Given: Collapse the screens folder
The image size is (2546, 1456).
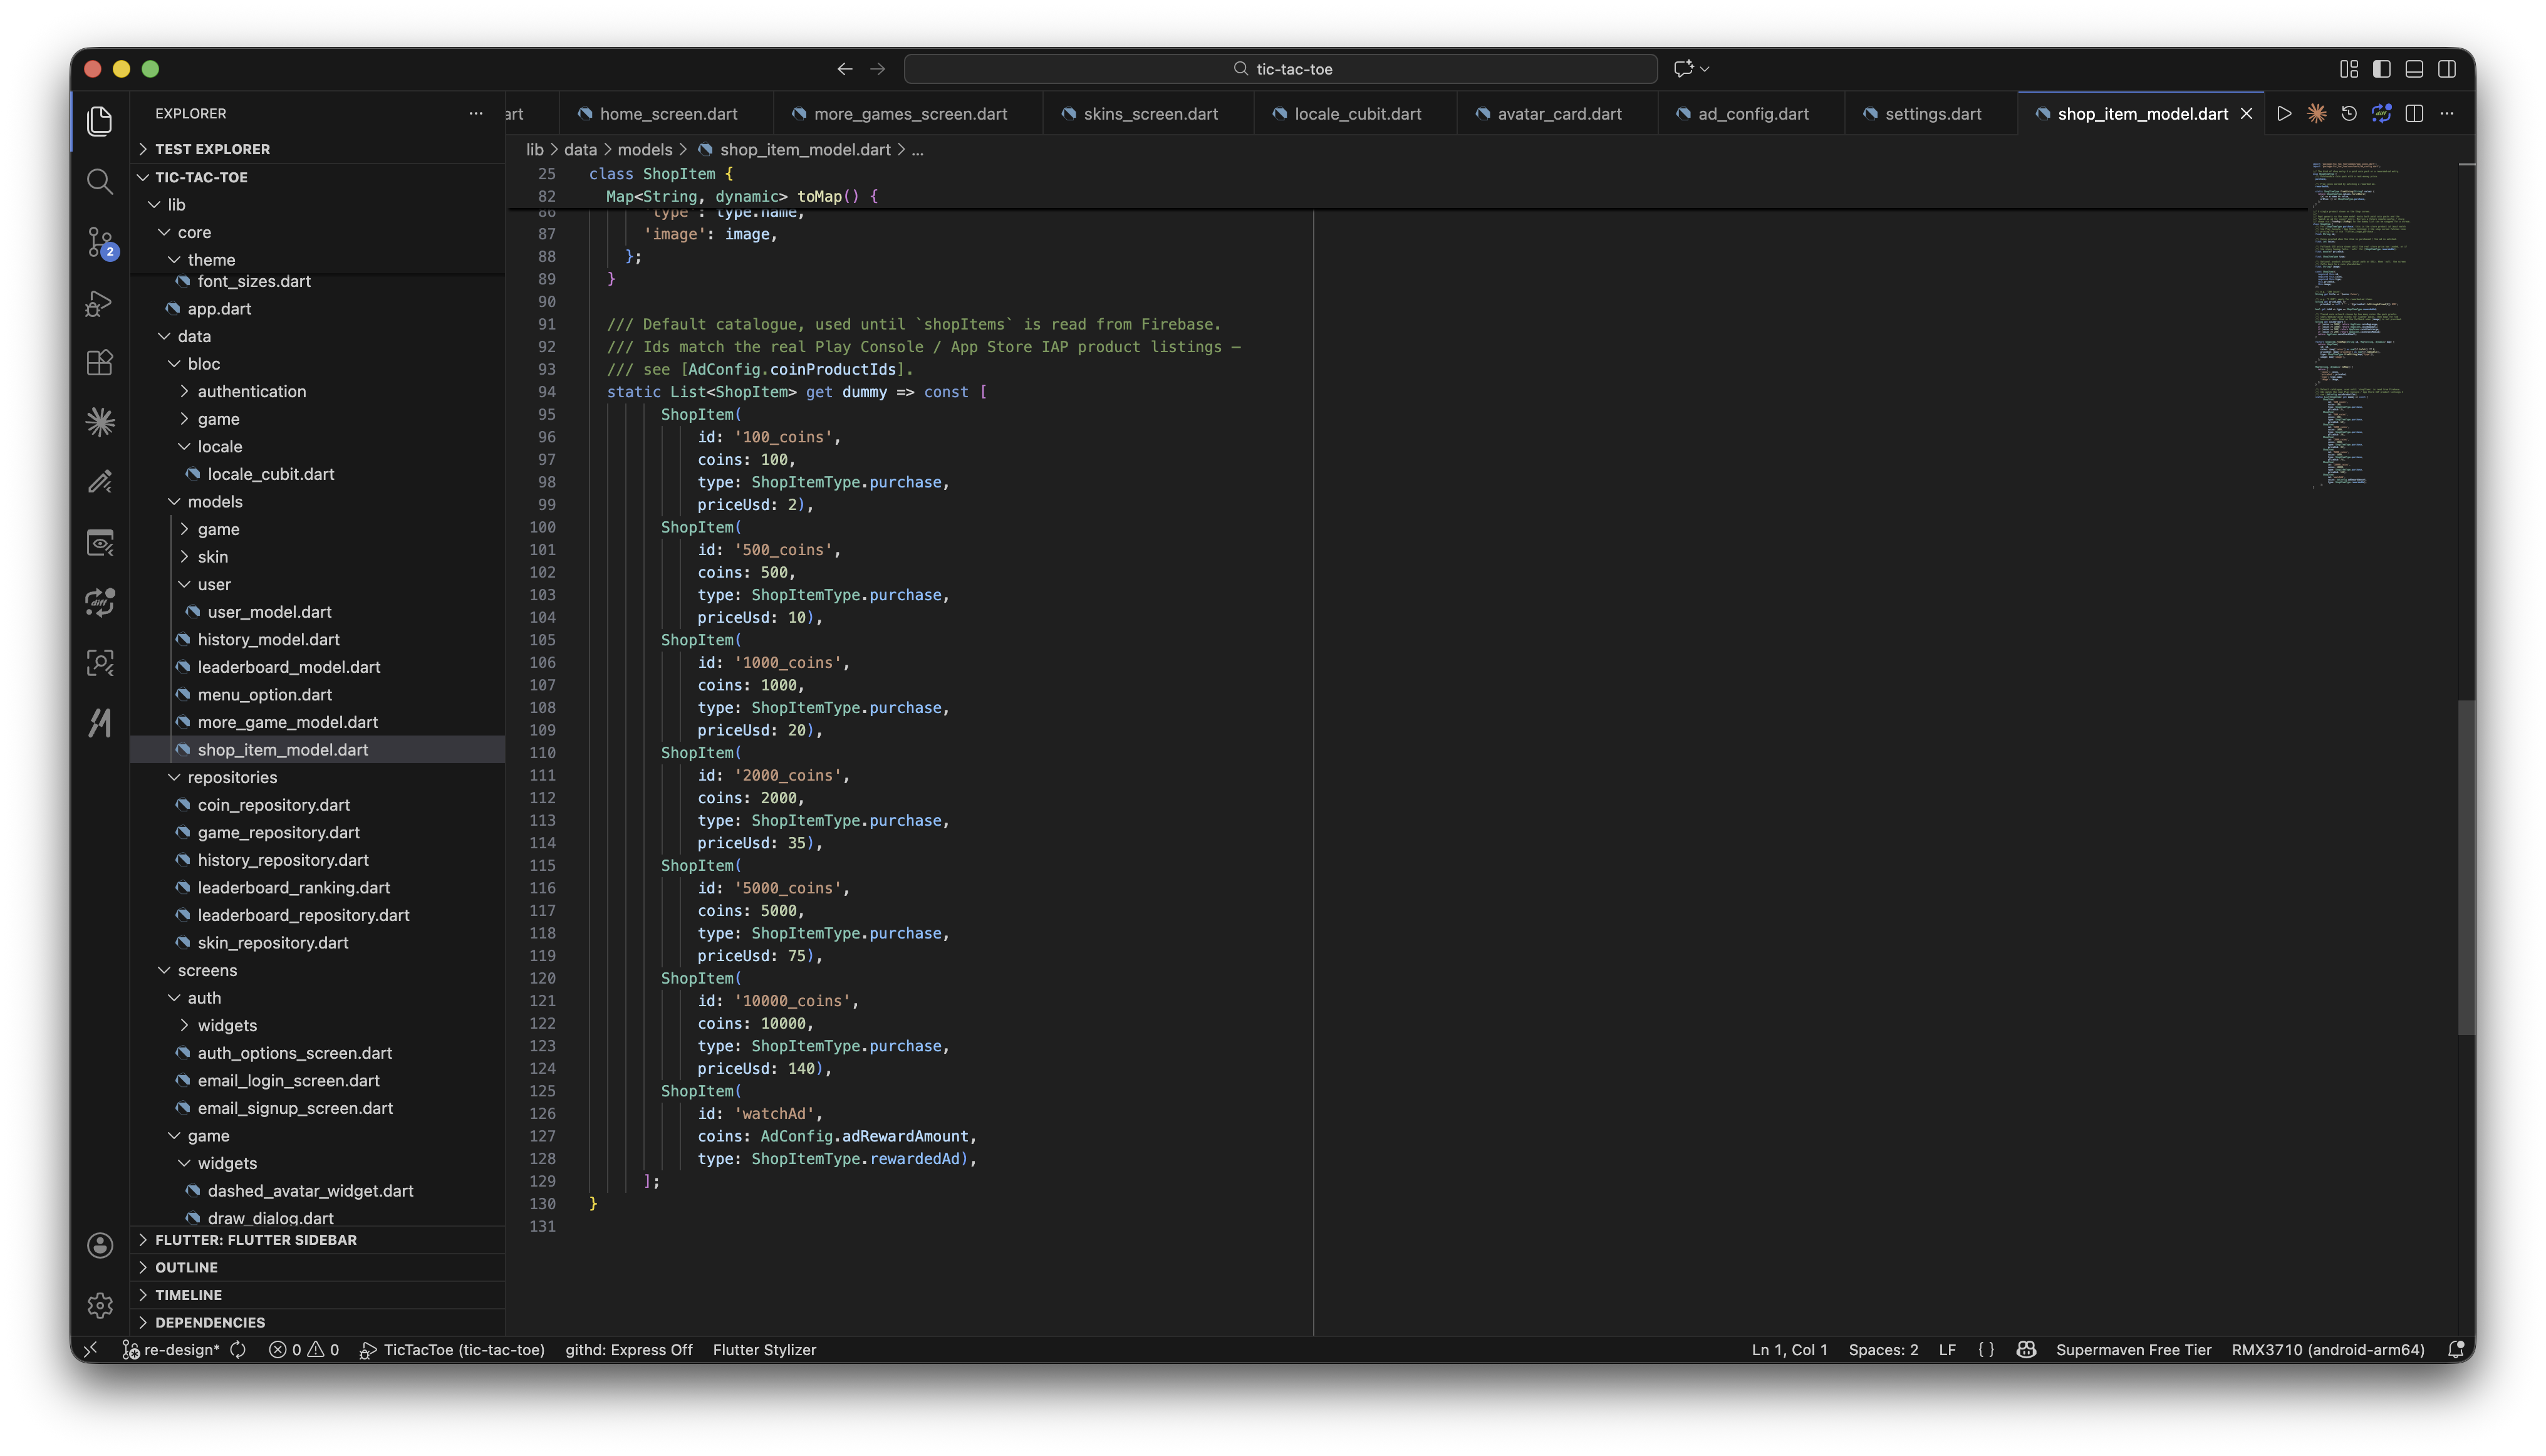Looking at the screenshot, I should [x=318, y=971].
